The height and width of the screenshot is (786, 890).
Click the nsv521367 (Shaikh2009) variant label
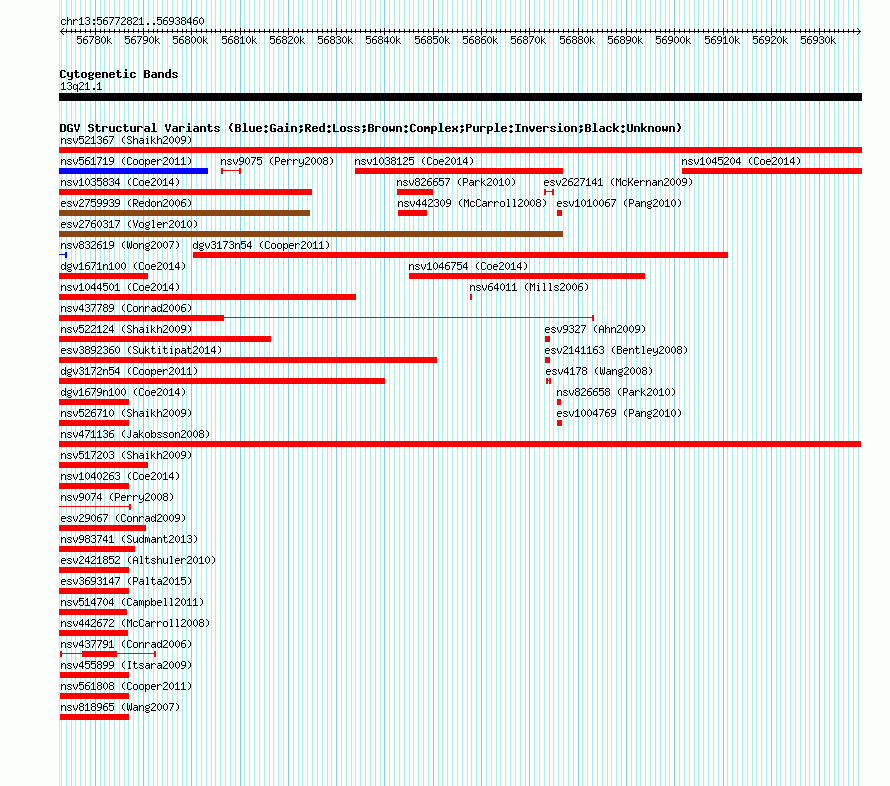(126, 140)
